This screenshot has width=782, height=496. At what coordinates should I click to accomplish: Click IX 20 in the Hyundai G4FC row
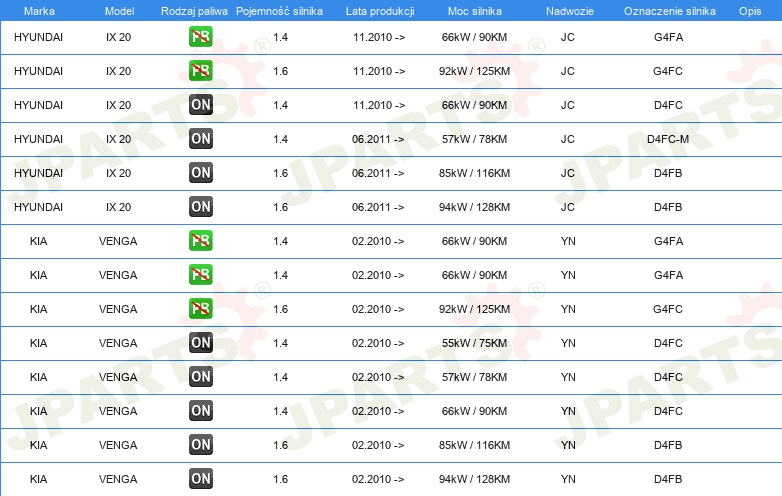[118, 71]
